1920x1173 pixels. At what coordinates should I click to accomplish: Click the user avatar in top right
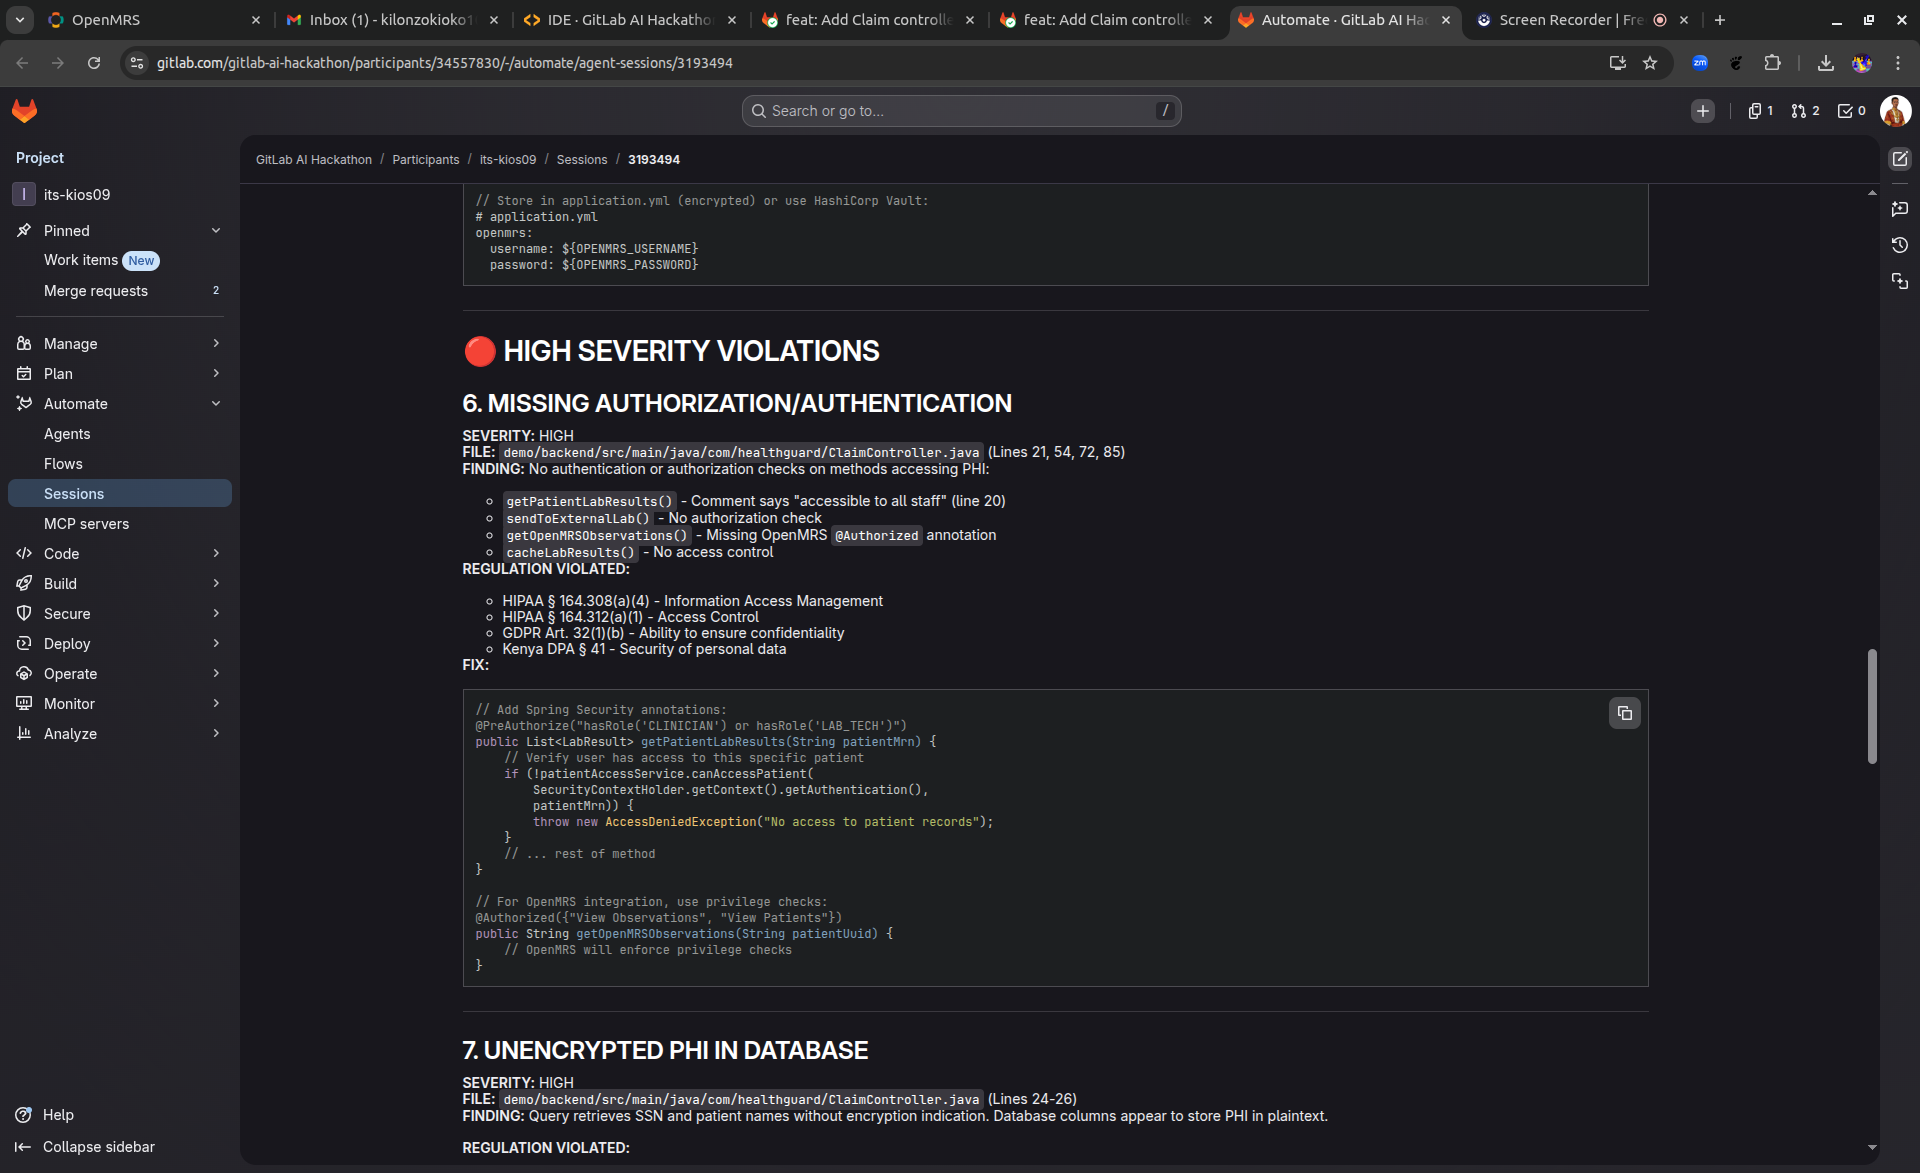pos(1895,111)
